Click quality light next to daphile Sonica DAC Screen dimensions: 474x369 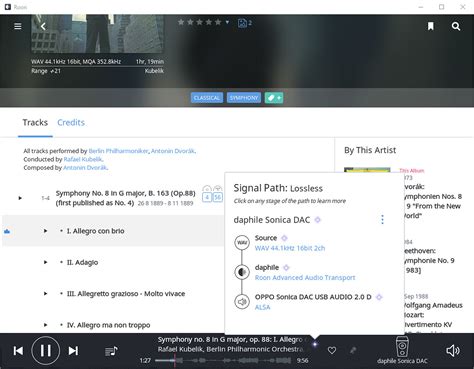click(x=318, y=220)
